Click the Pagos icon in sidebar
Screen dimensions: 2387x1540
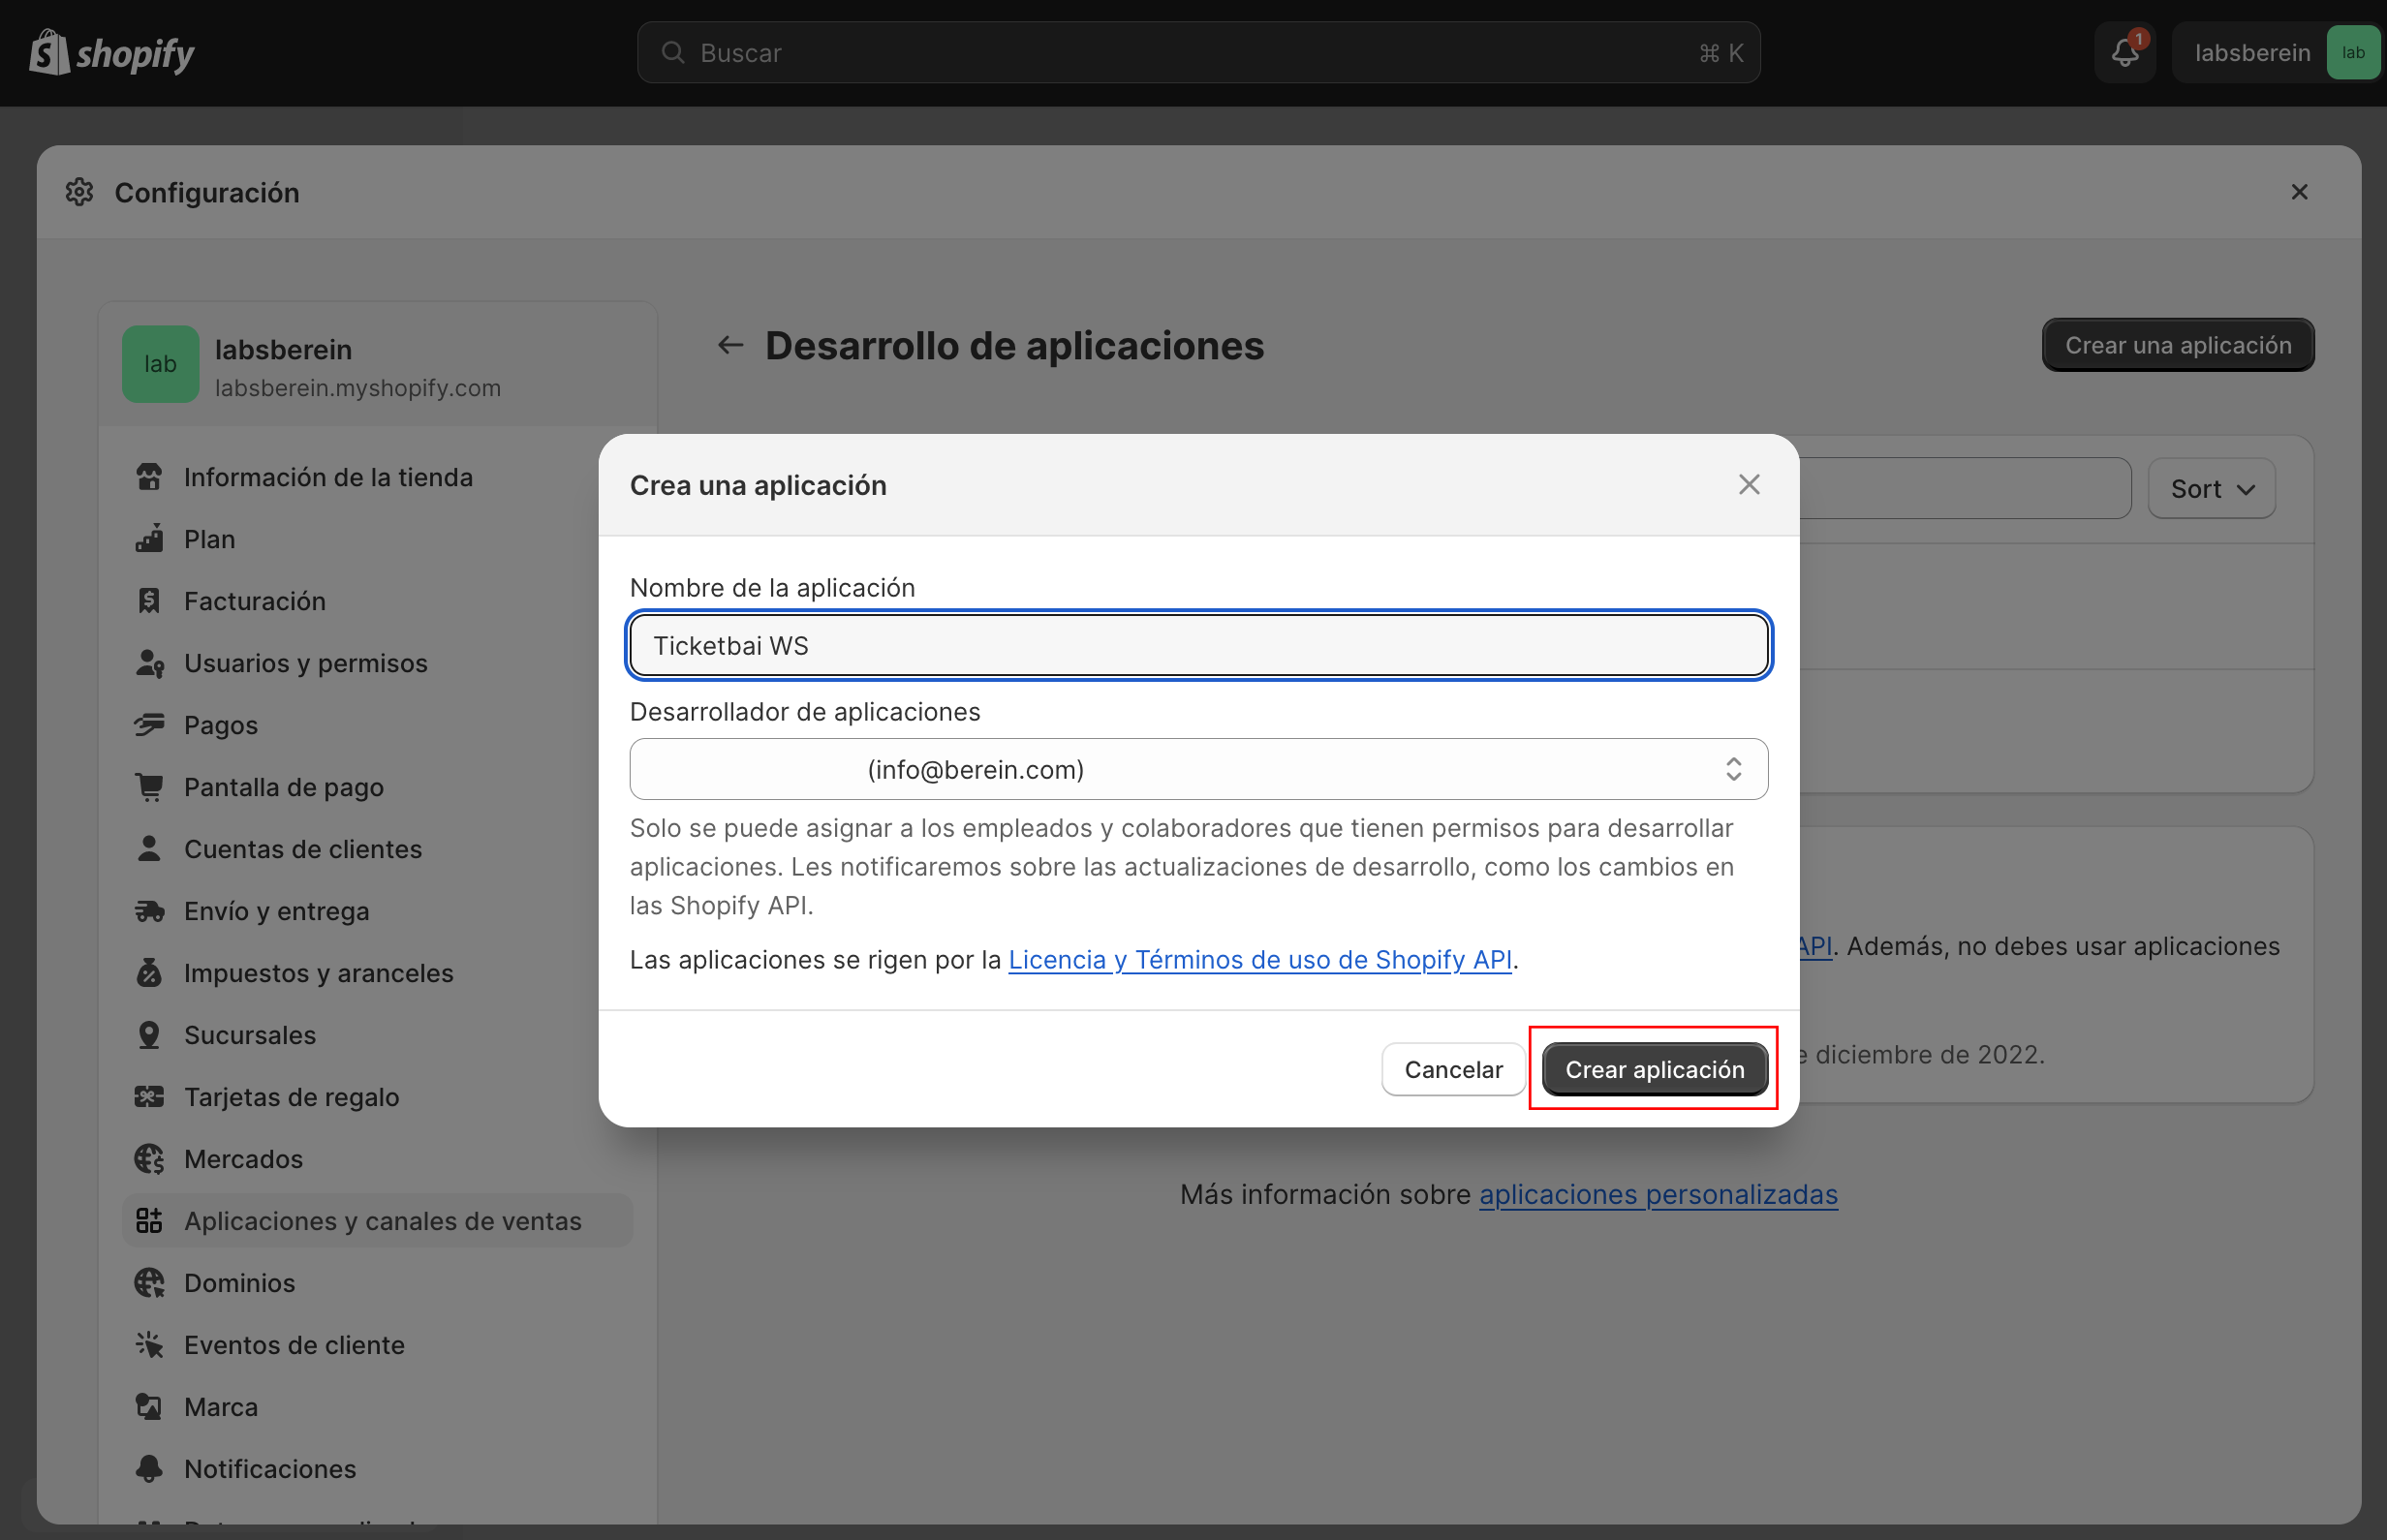click(150, 725)
